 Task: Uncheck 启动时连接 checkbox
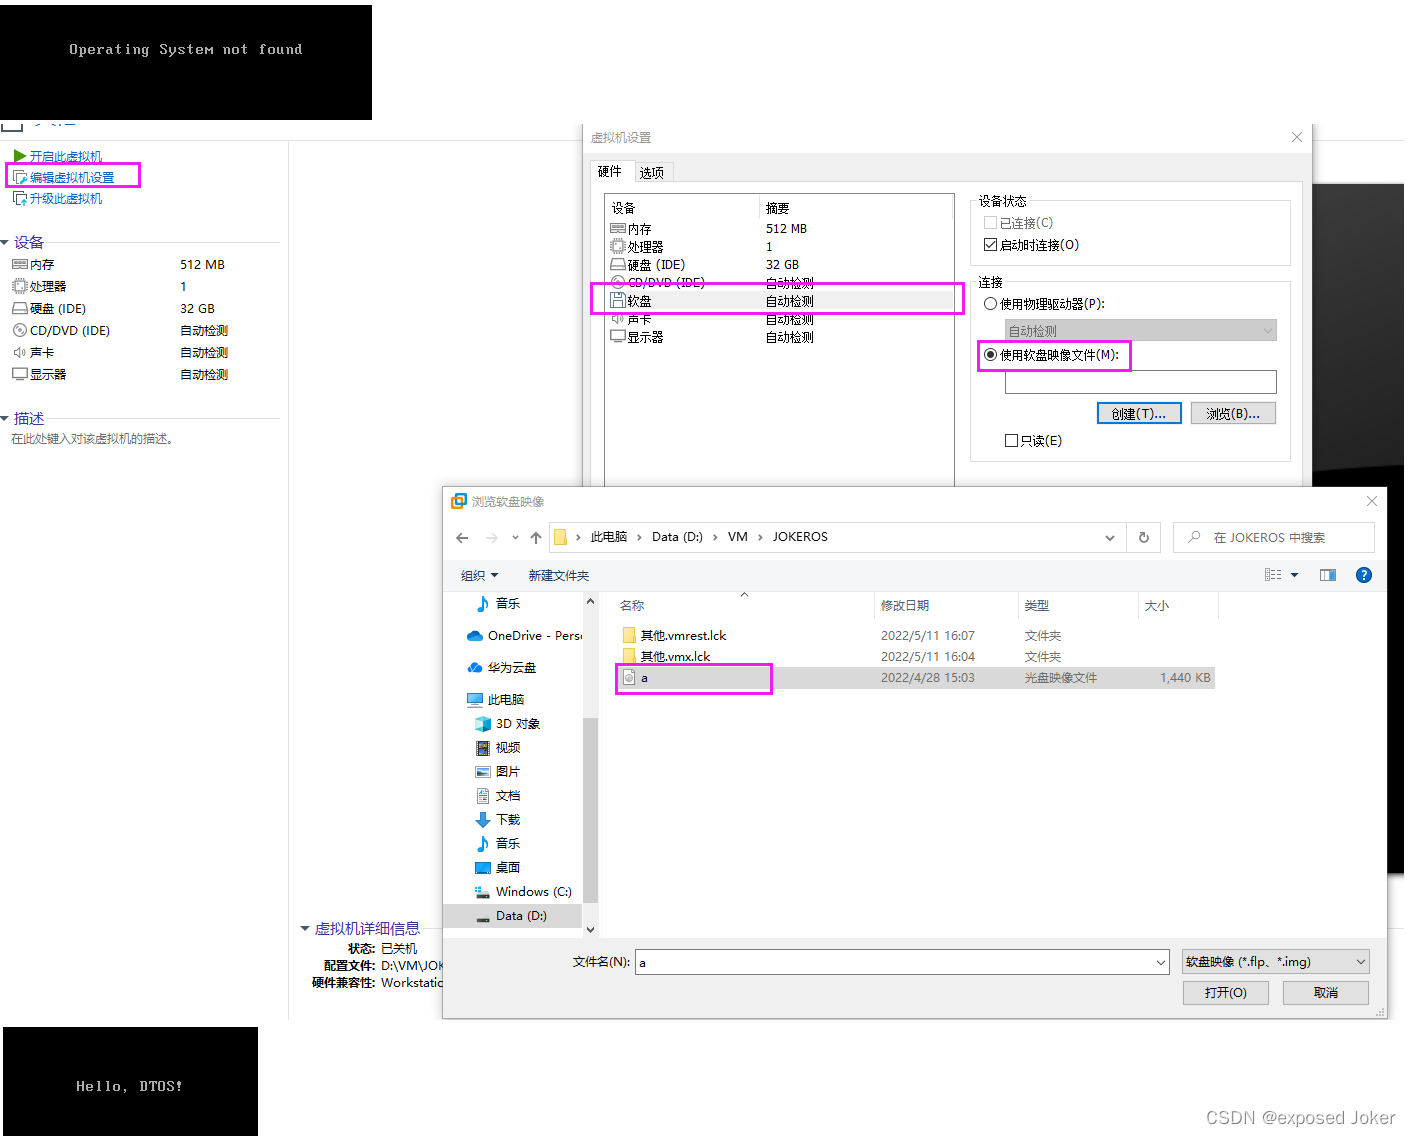pyautogui.click(x=990, y=245)
